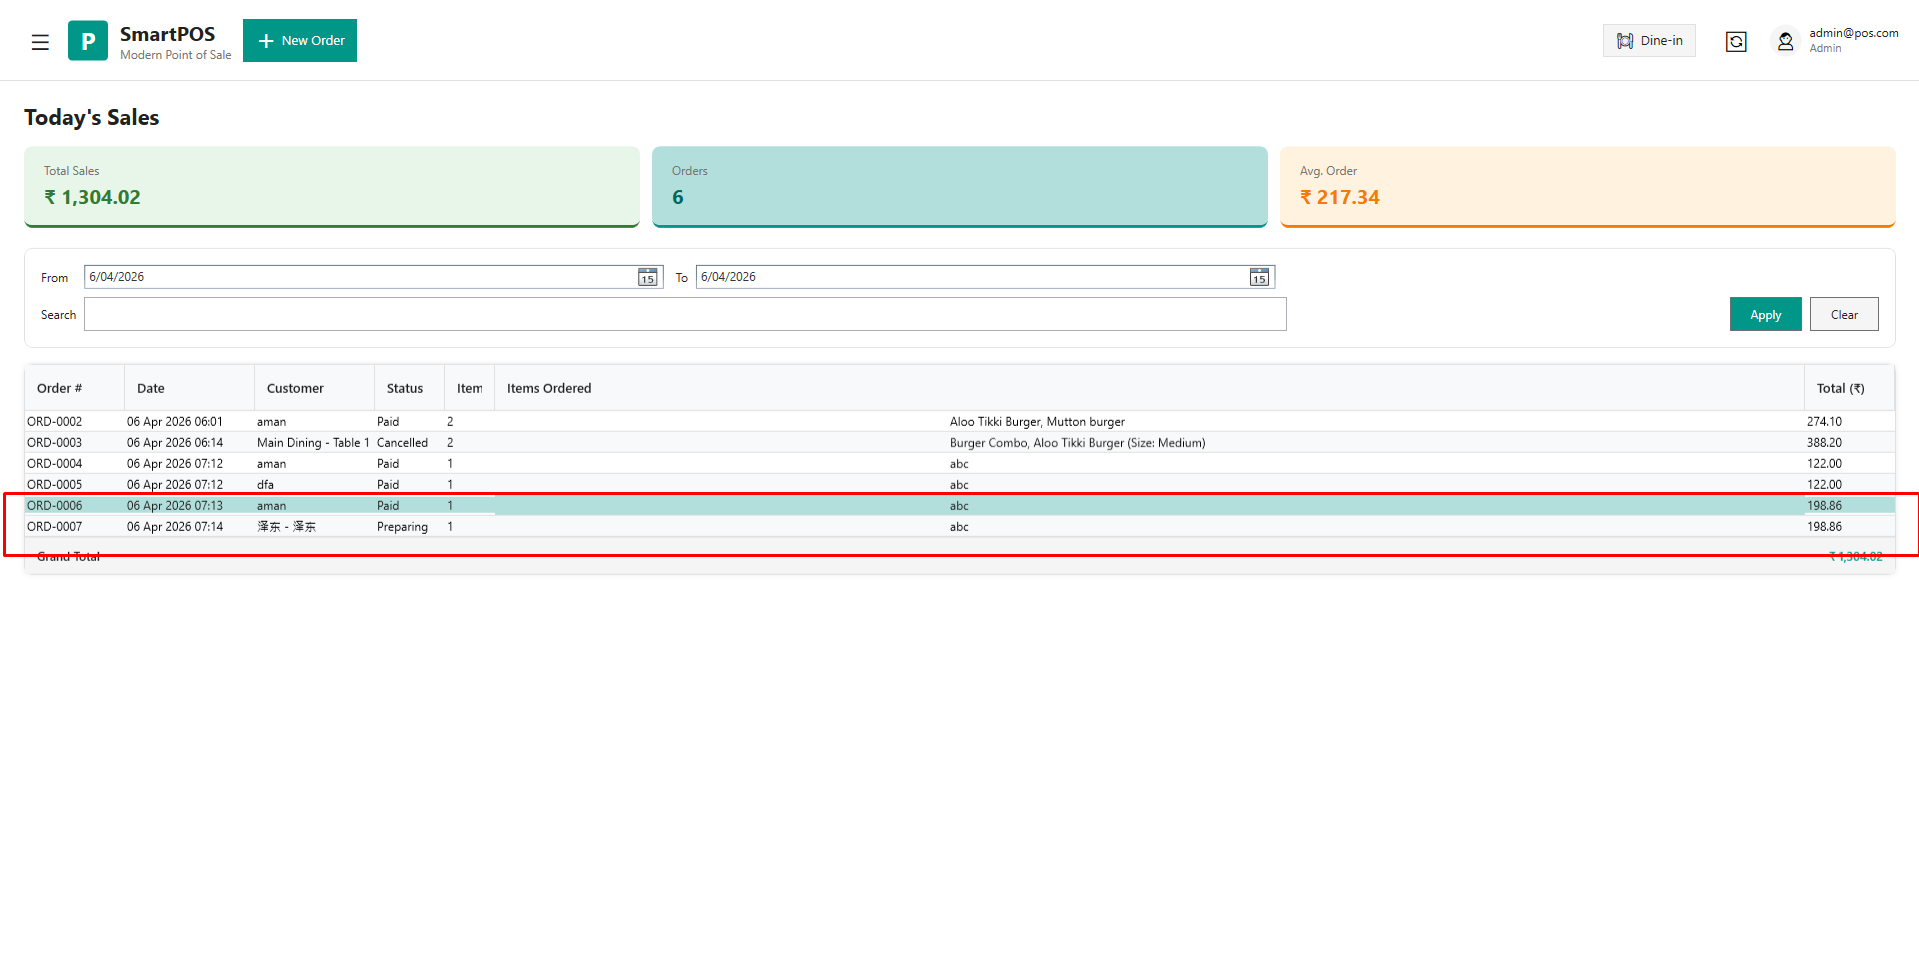Select order row ORD-0003
1919x966 pixels.
[x=55, y=443]
